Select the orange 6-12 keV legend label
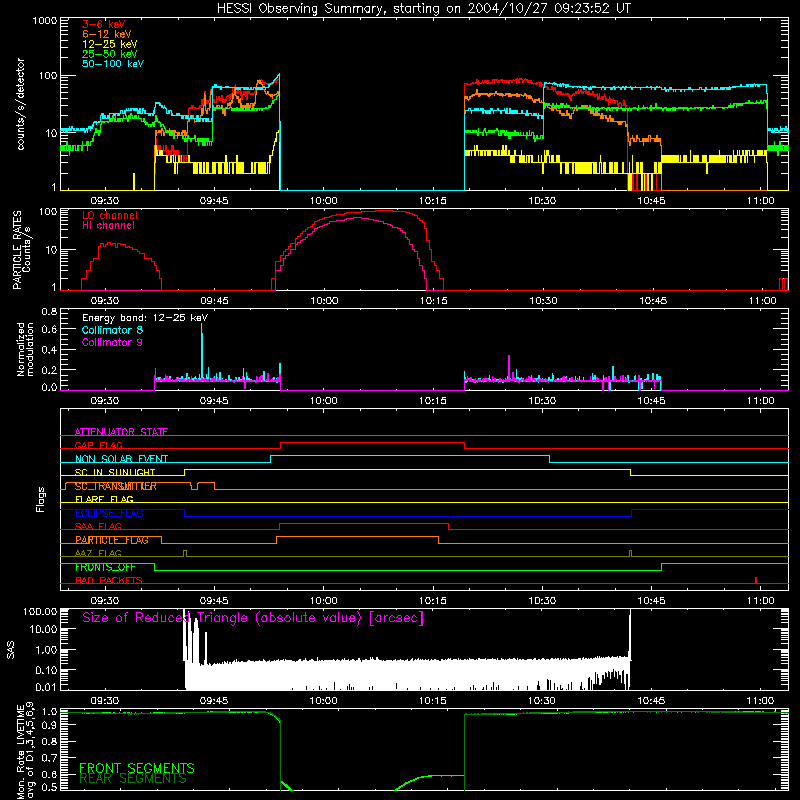Screen dimensions: 800x800 tap(106, 34)
